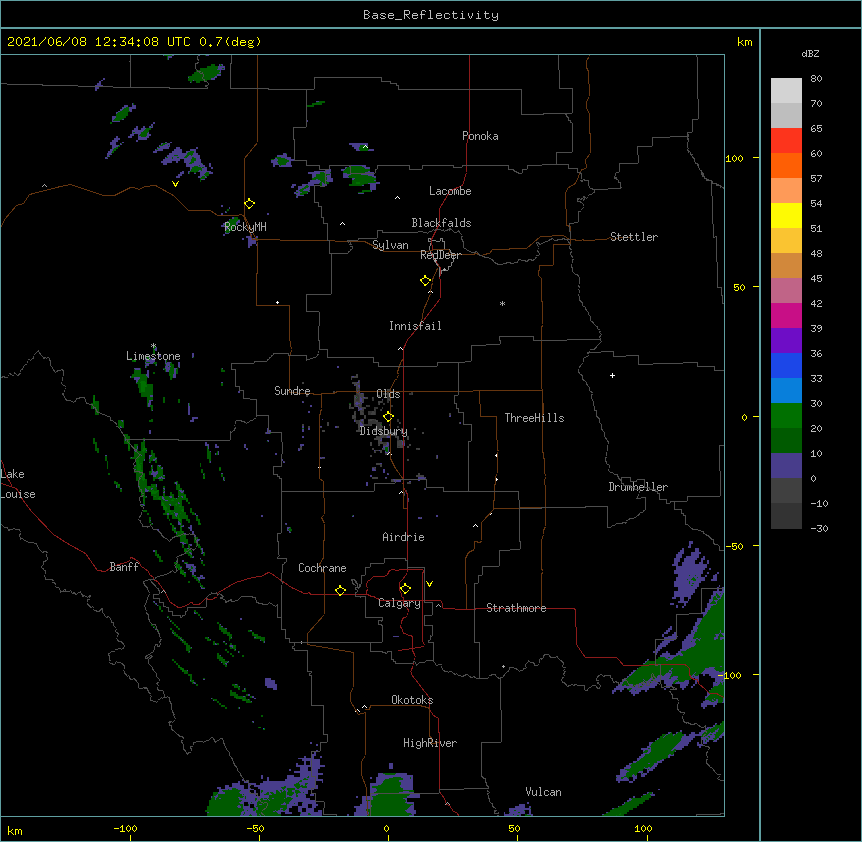This screenshot has width=862, height=842.
Task: Select the light blue 33-30 dBZ swatch
Action: click(786, 391)
